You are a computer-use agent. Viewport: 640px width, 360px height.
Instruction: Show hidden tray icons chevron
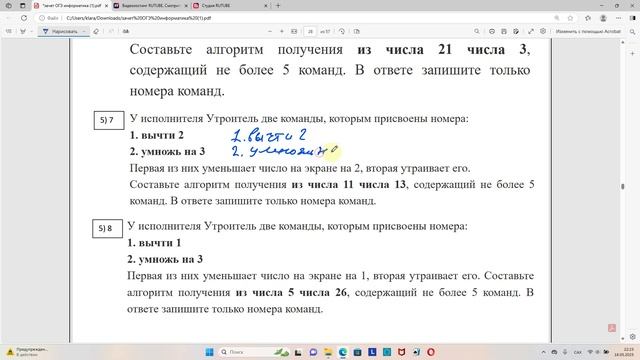coord(543,352)
